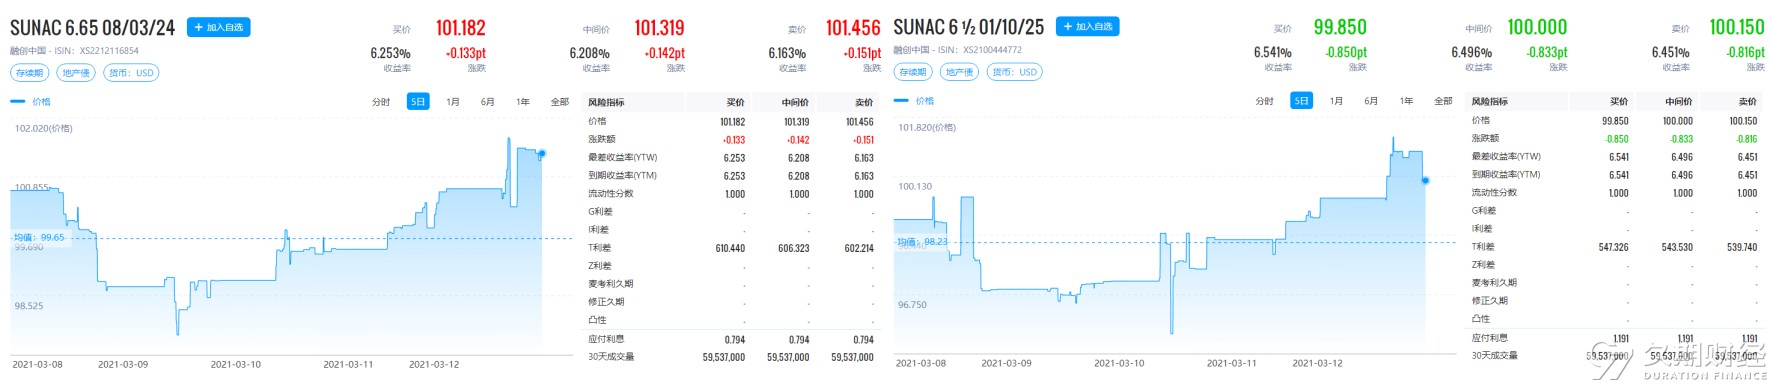The height and width of the screenshot is (385, 1772).
Task: Click 风险指标 header in left table
Action: pos(606,102)
